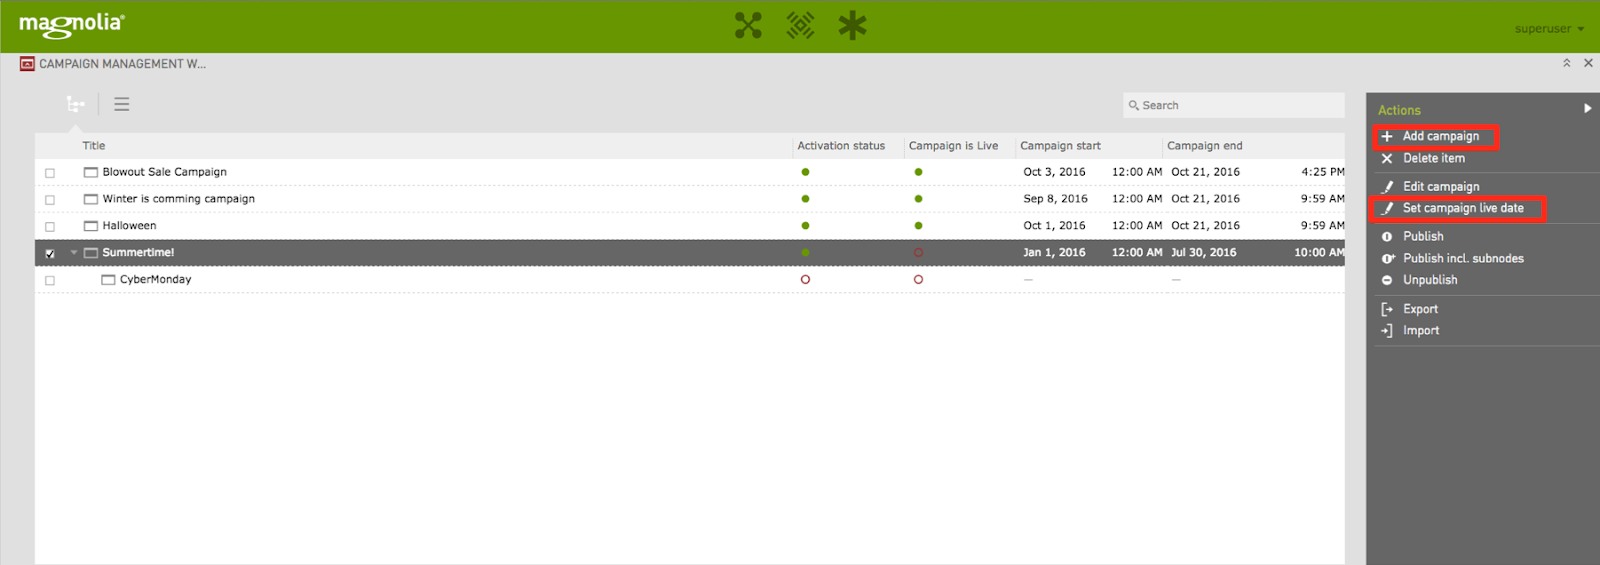Image resolution: width=1600 pixels, height=565 pixels.
Task: Select the Halloween row title
Action: [130, 226]
